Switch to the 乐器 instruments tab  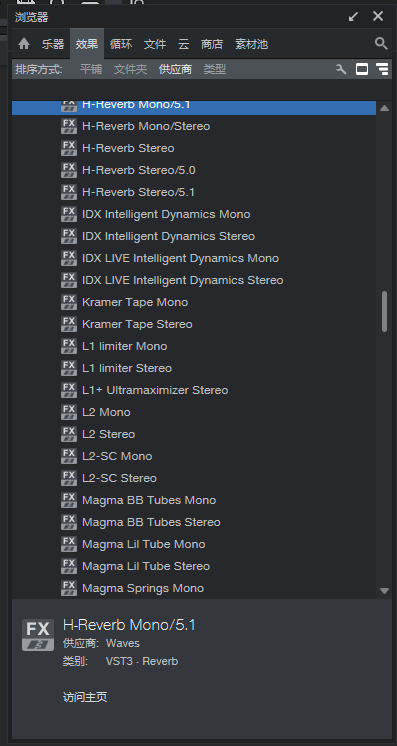point(52,44)
